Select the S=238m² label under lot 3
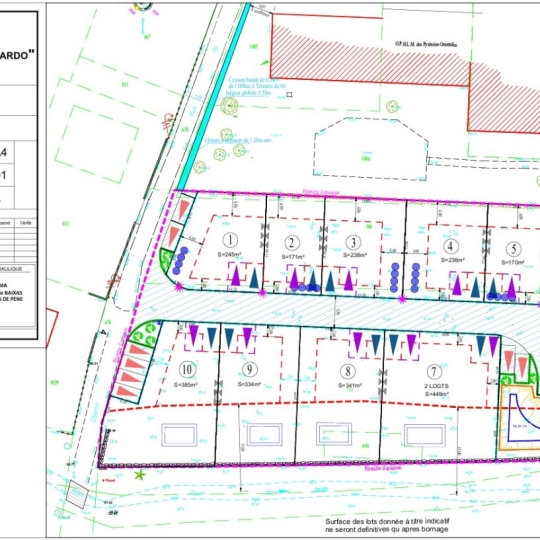540x540 pixels. tap(355, 255)
